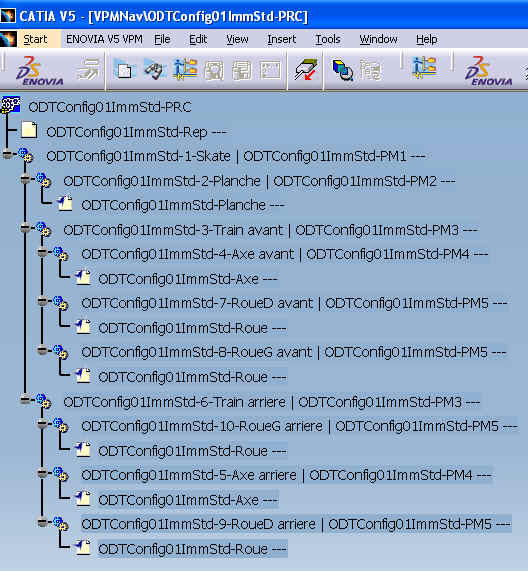Image resolution: width=528 pixels, height=571 pixels.
Task: Open the Tools menu
Action: (x=328, y=39)
